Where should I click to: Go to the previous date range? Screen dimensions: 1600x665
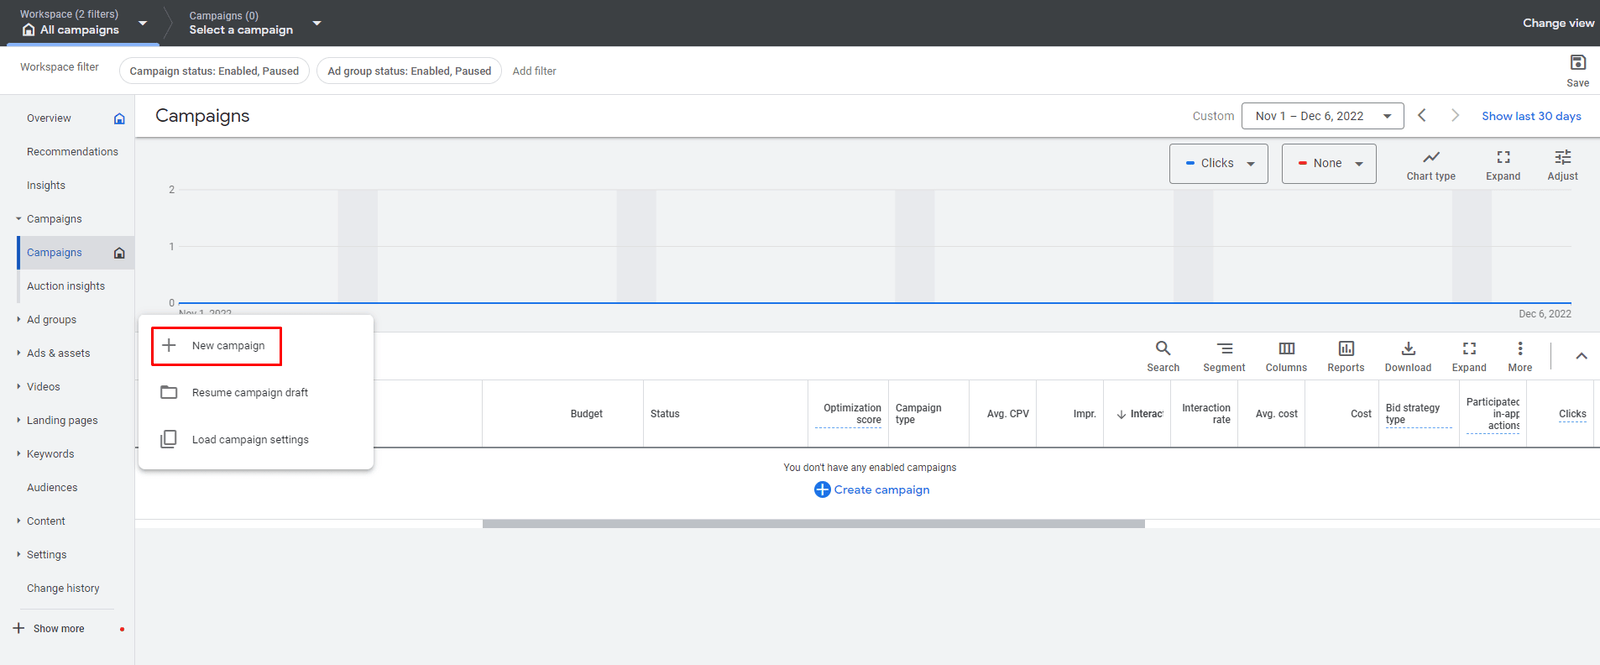[1422, 116]
